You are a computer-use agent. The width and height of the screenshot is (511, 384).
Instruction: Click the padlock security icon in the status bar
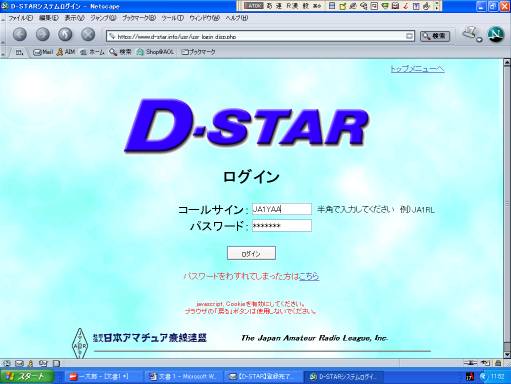pyautogui.click(x=498, y=363)
